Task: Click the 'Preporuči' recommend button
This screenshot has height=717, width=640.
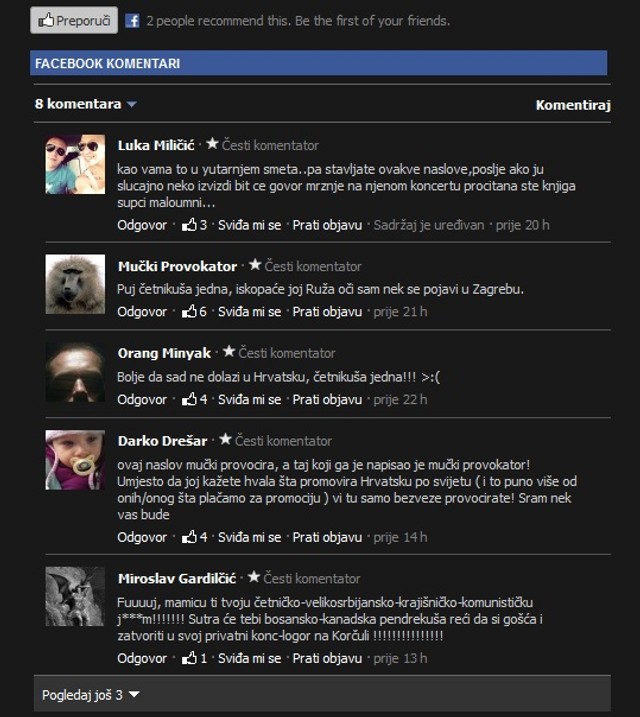Action: pyautogui.click(x=74, y=20)
